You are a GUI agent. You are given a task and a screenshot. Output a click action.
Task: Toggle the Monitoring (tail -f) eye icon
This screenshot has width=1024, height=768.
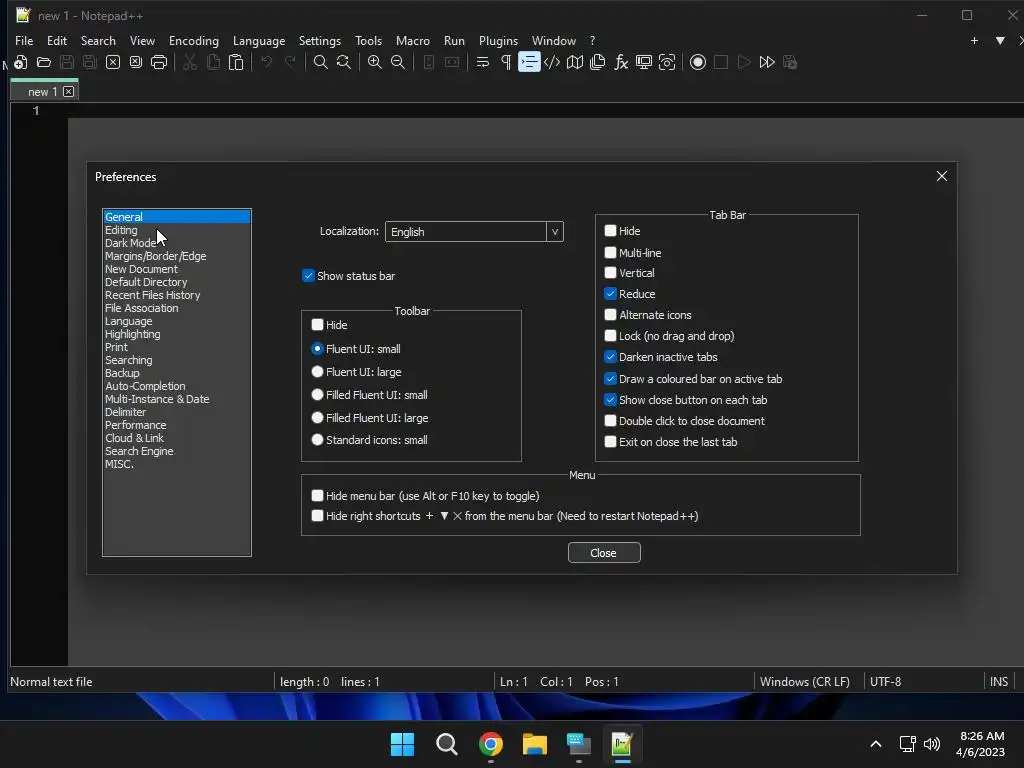(x=667, y=62)
